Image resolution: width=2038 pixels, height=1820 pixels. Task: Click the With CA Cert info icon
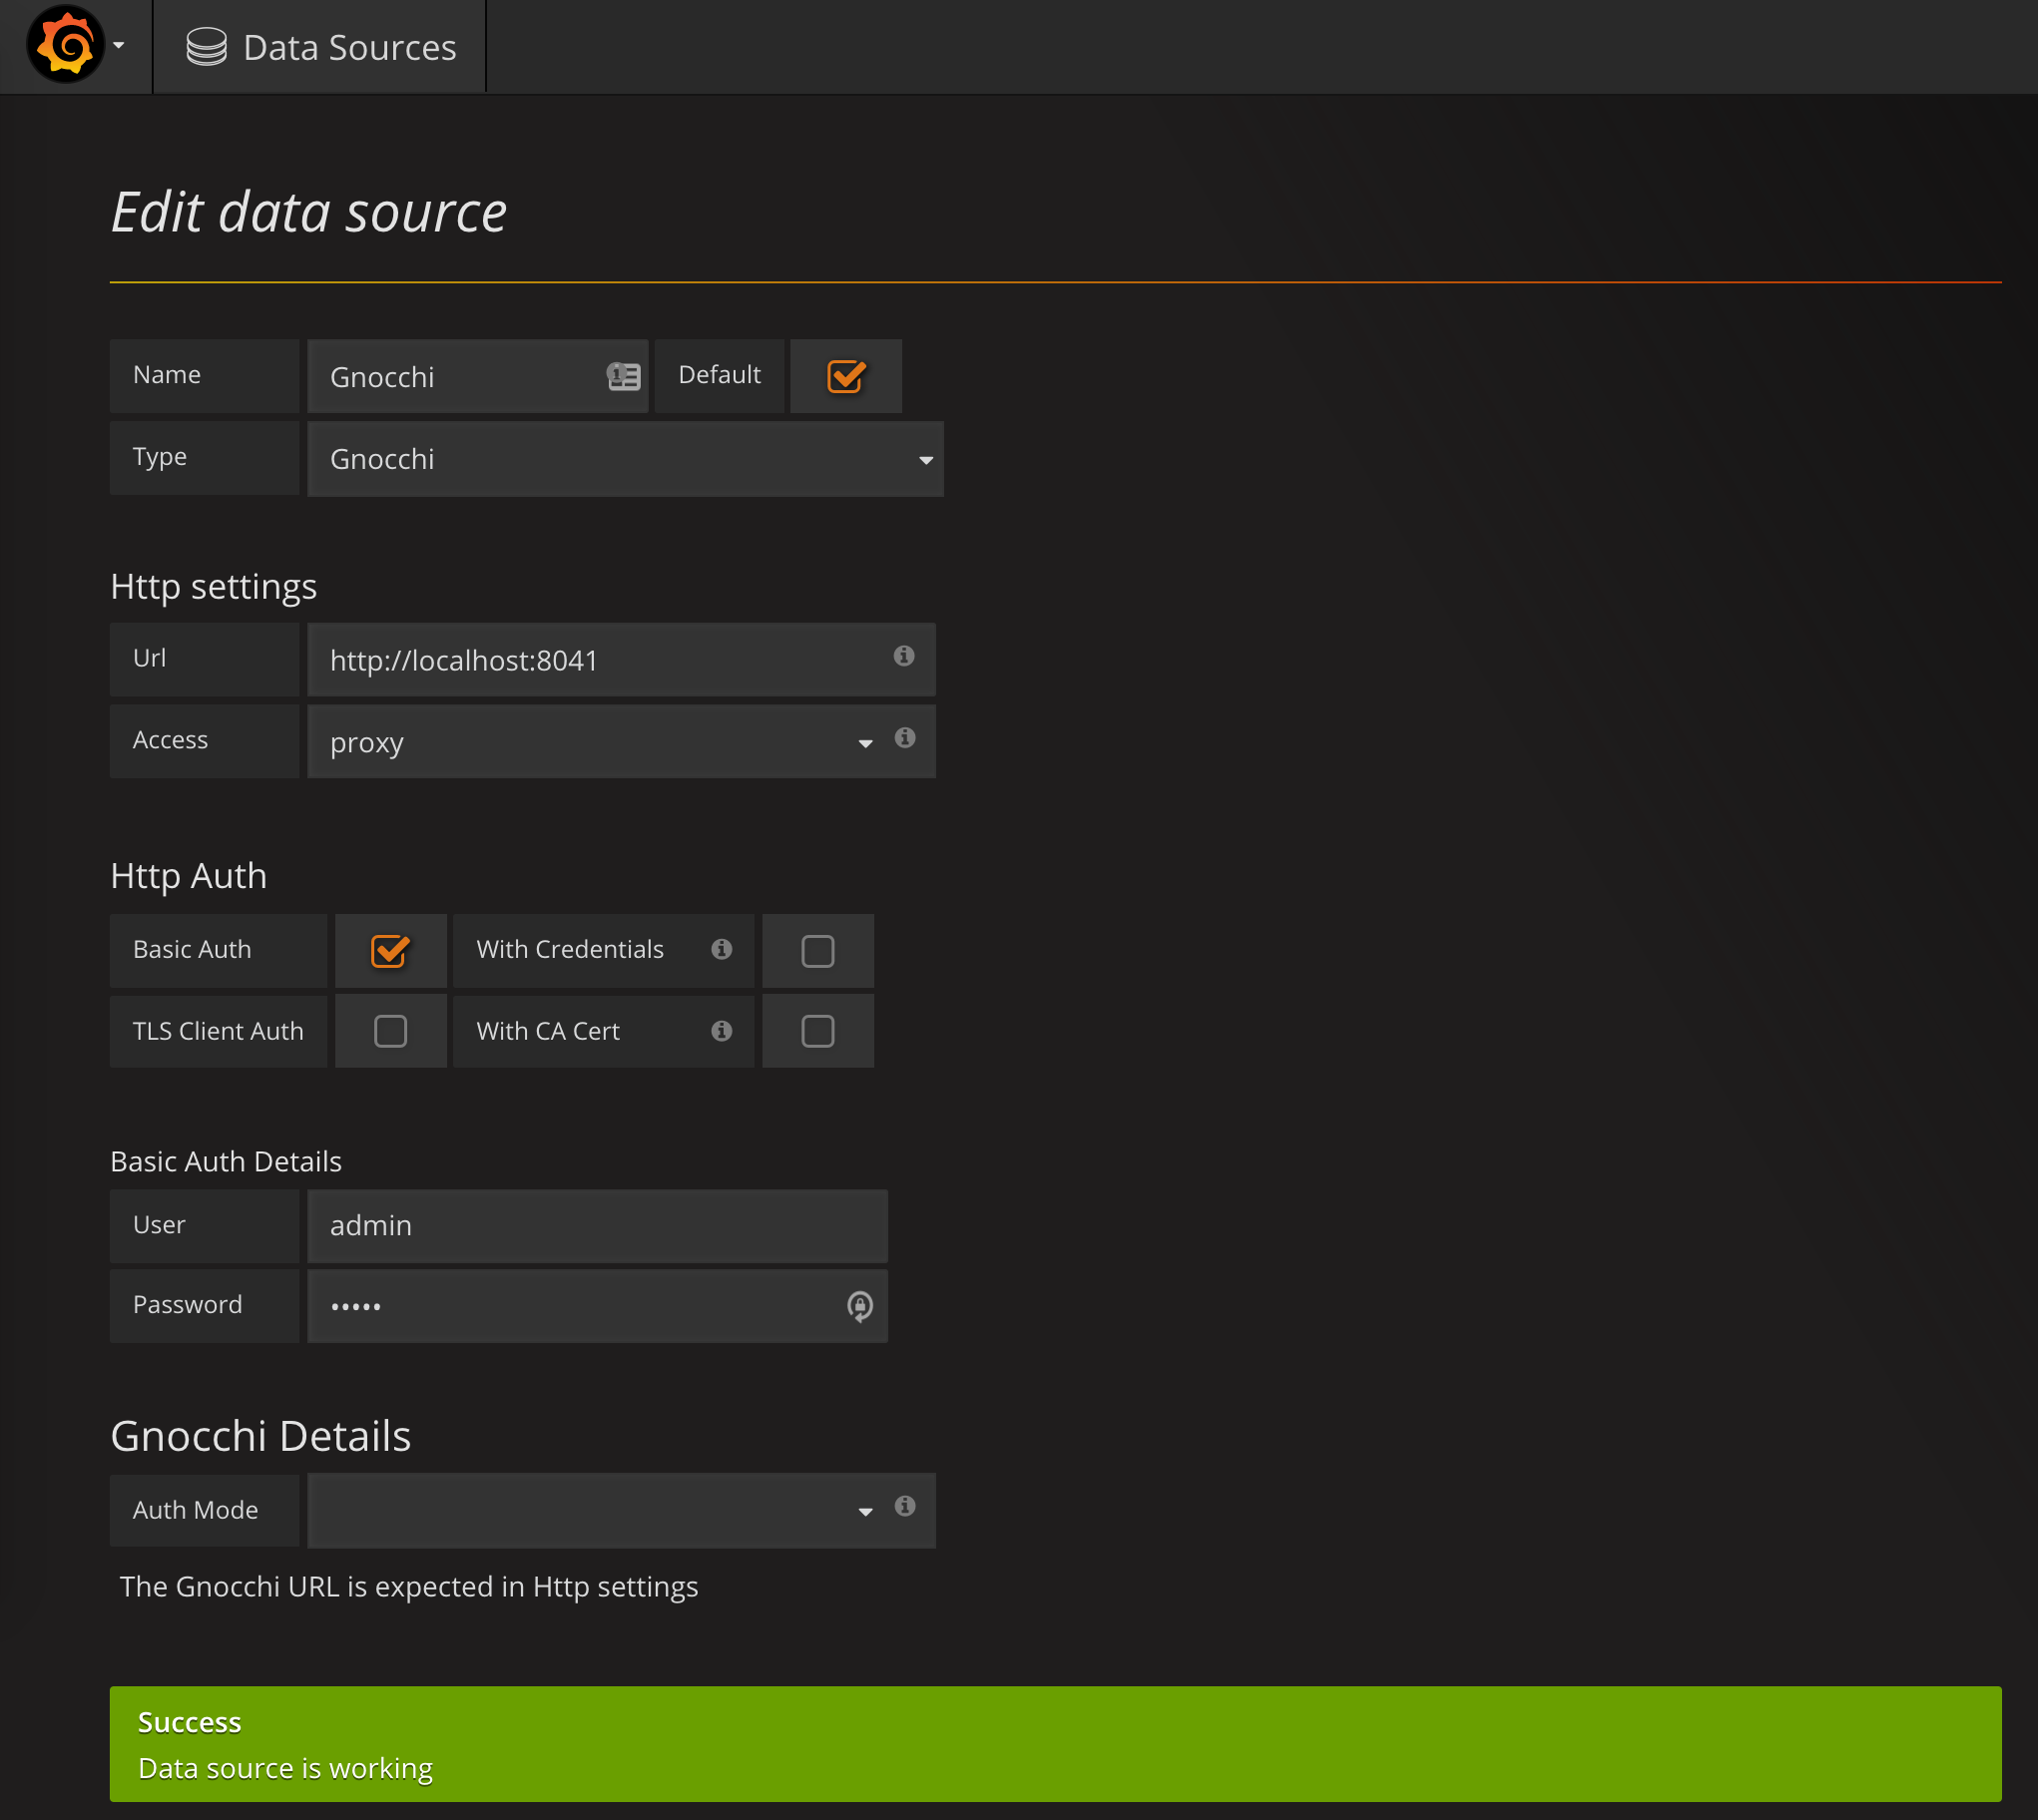[721, 1031]
